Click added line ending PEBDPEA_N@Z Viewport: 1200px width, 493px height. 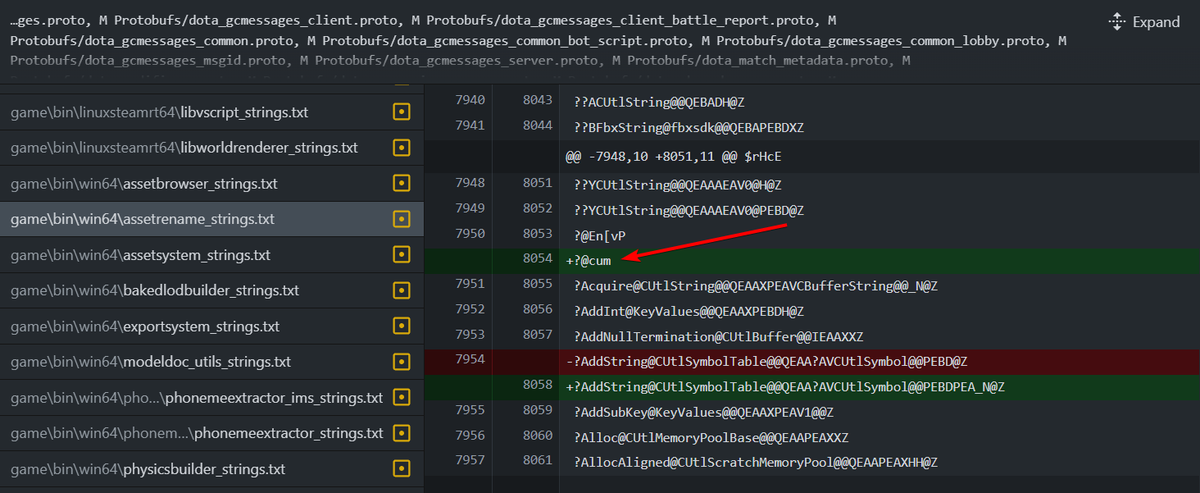click(x=785, y=386)
